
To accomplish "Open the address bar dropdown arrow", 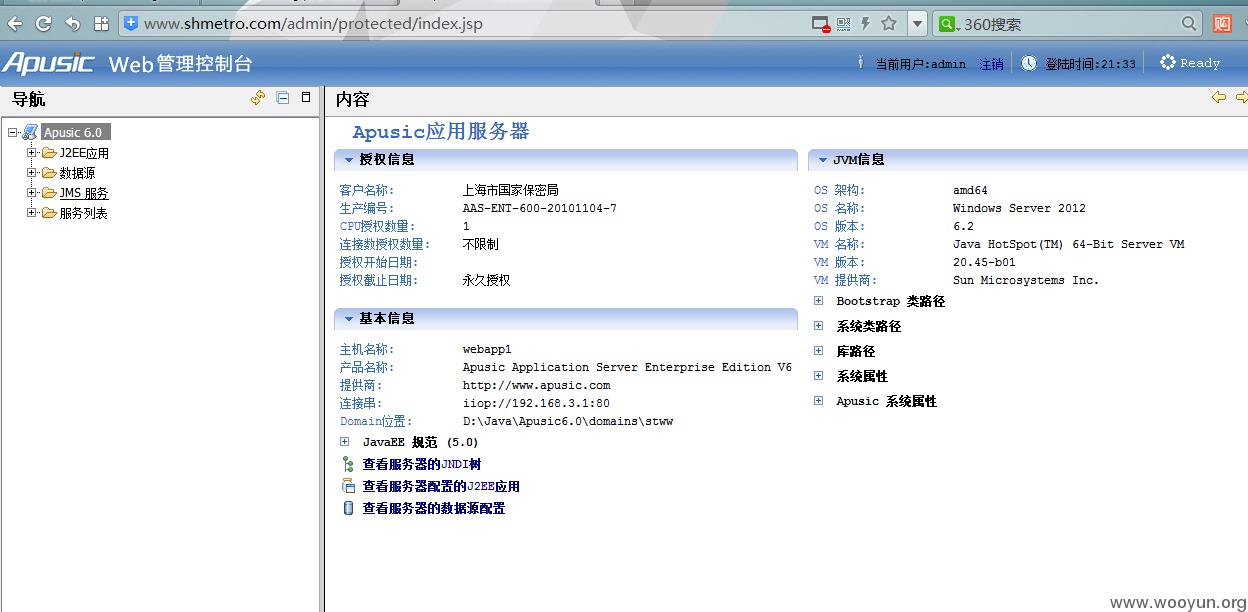I will click(x=917, y=23).
